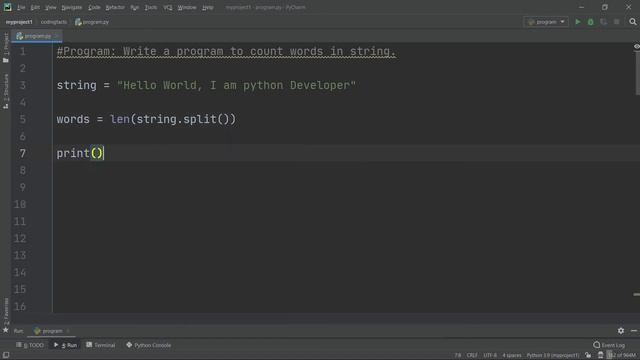Click the PyCharm logo icon in title bar
This screenshot has width=640, height=360.
click(x=7, y=7)
